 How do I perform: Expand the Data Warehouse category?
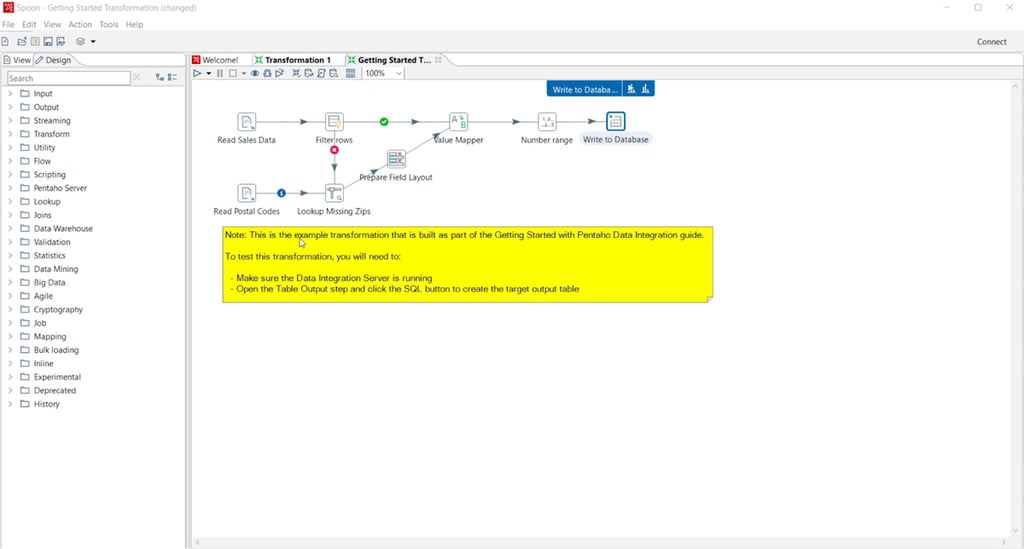point(10,229)
